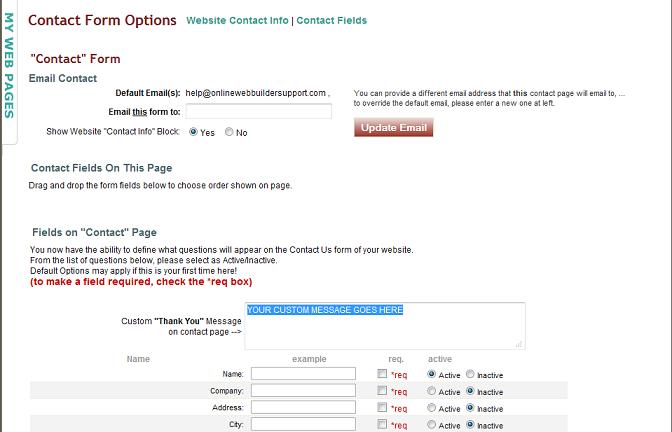The image size is (672, 432).
Task: Click the Update Email button
Action: click(393, 128)
